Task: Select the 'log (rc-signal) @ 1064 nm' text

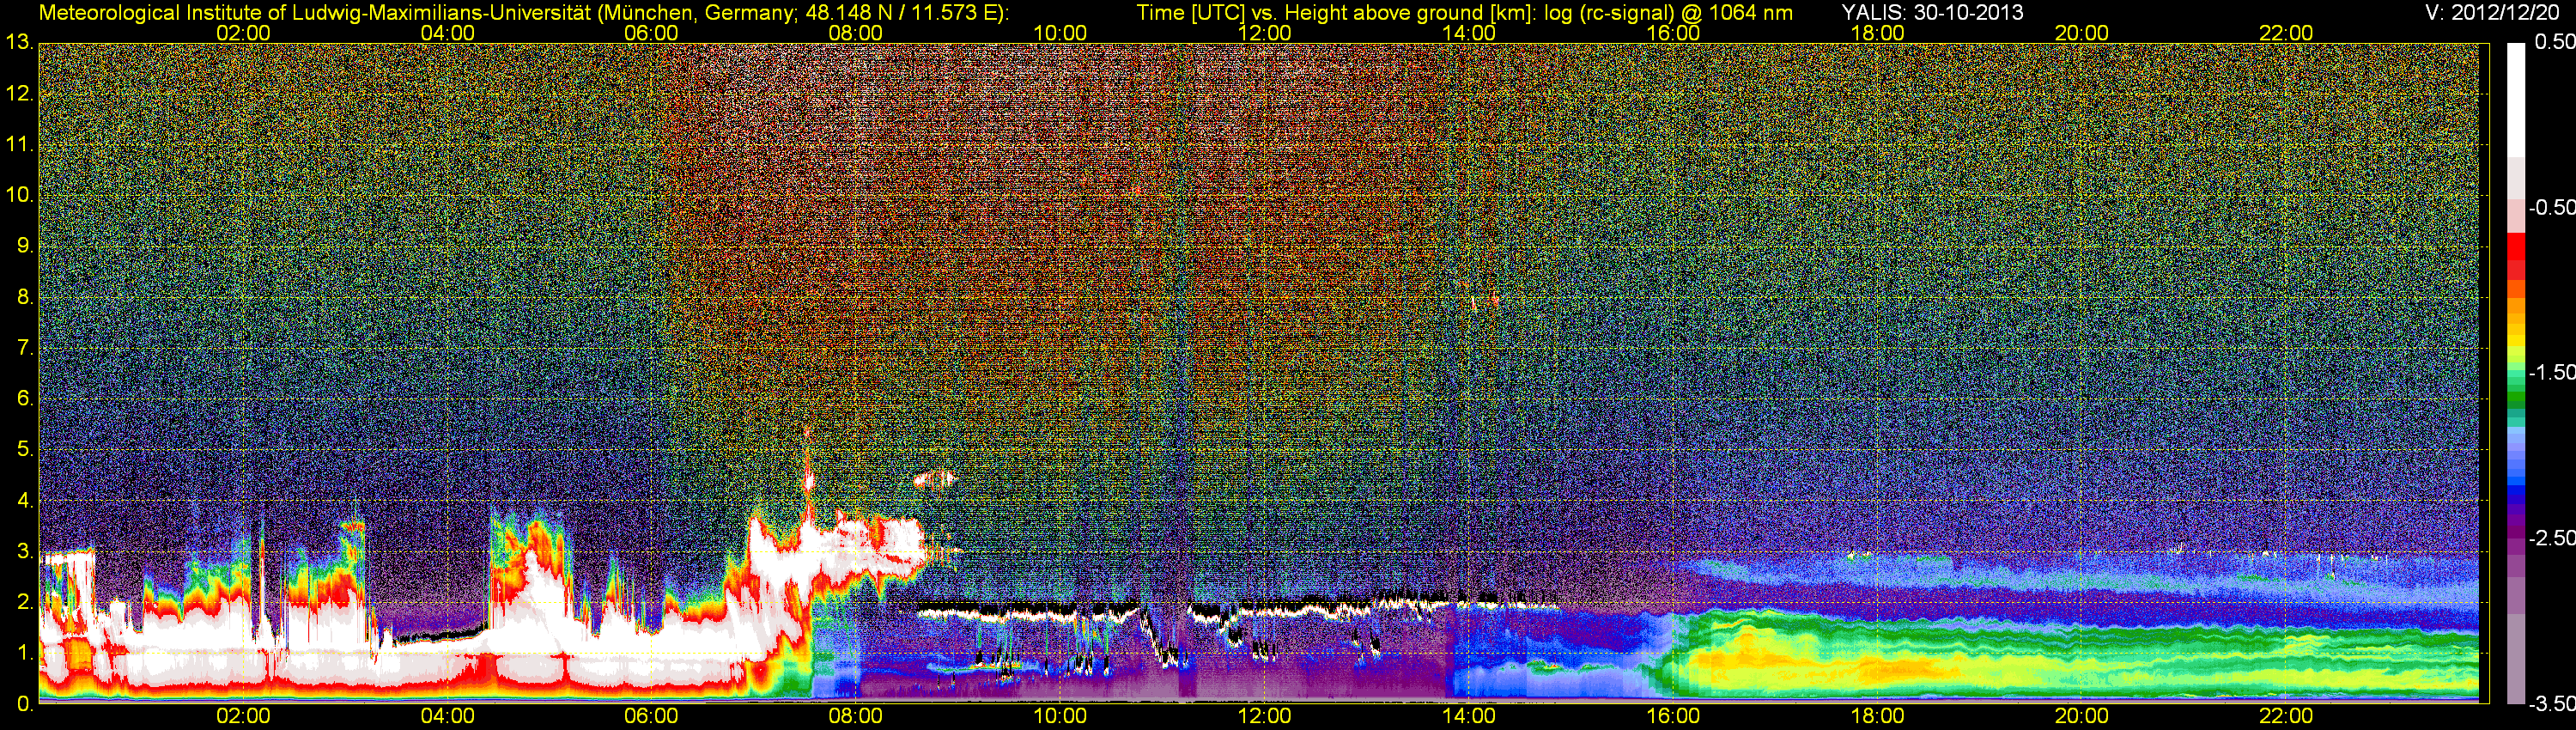Action: pos(1668,12)
